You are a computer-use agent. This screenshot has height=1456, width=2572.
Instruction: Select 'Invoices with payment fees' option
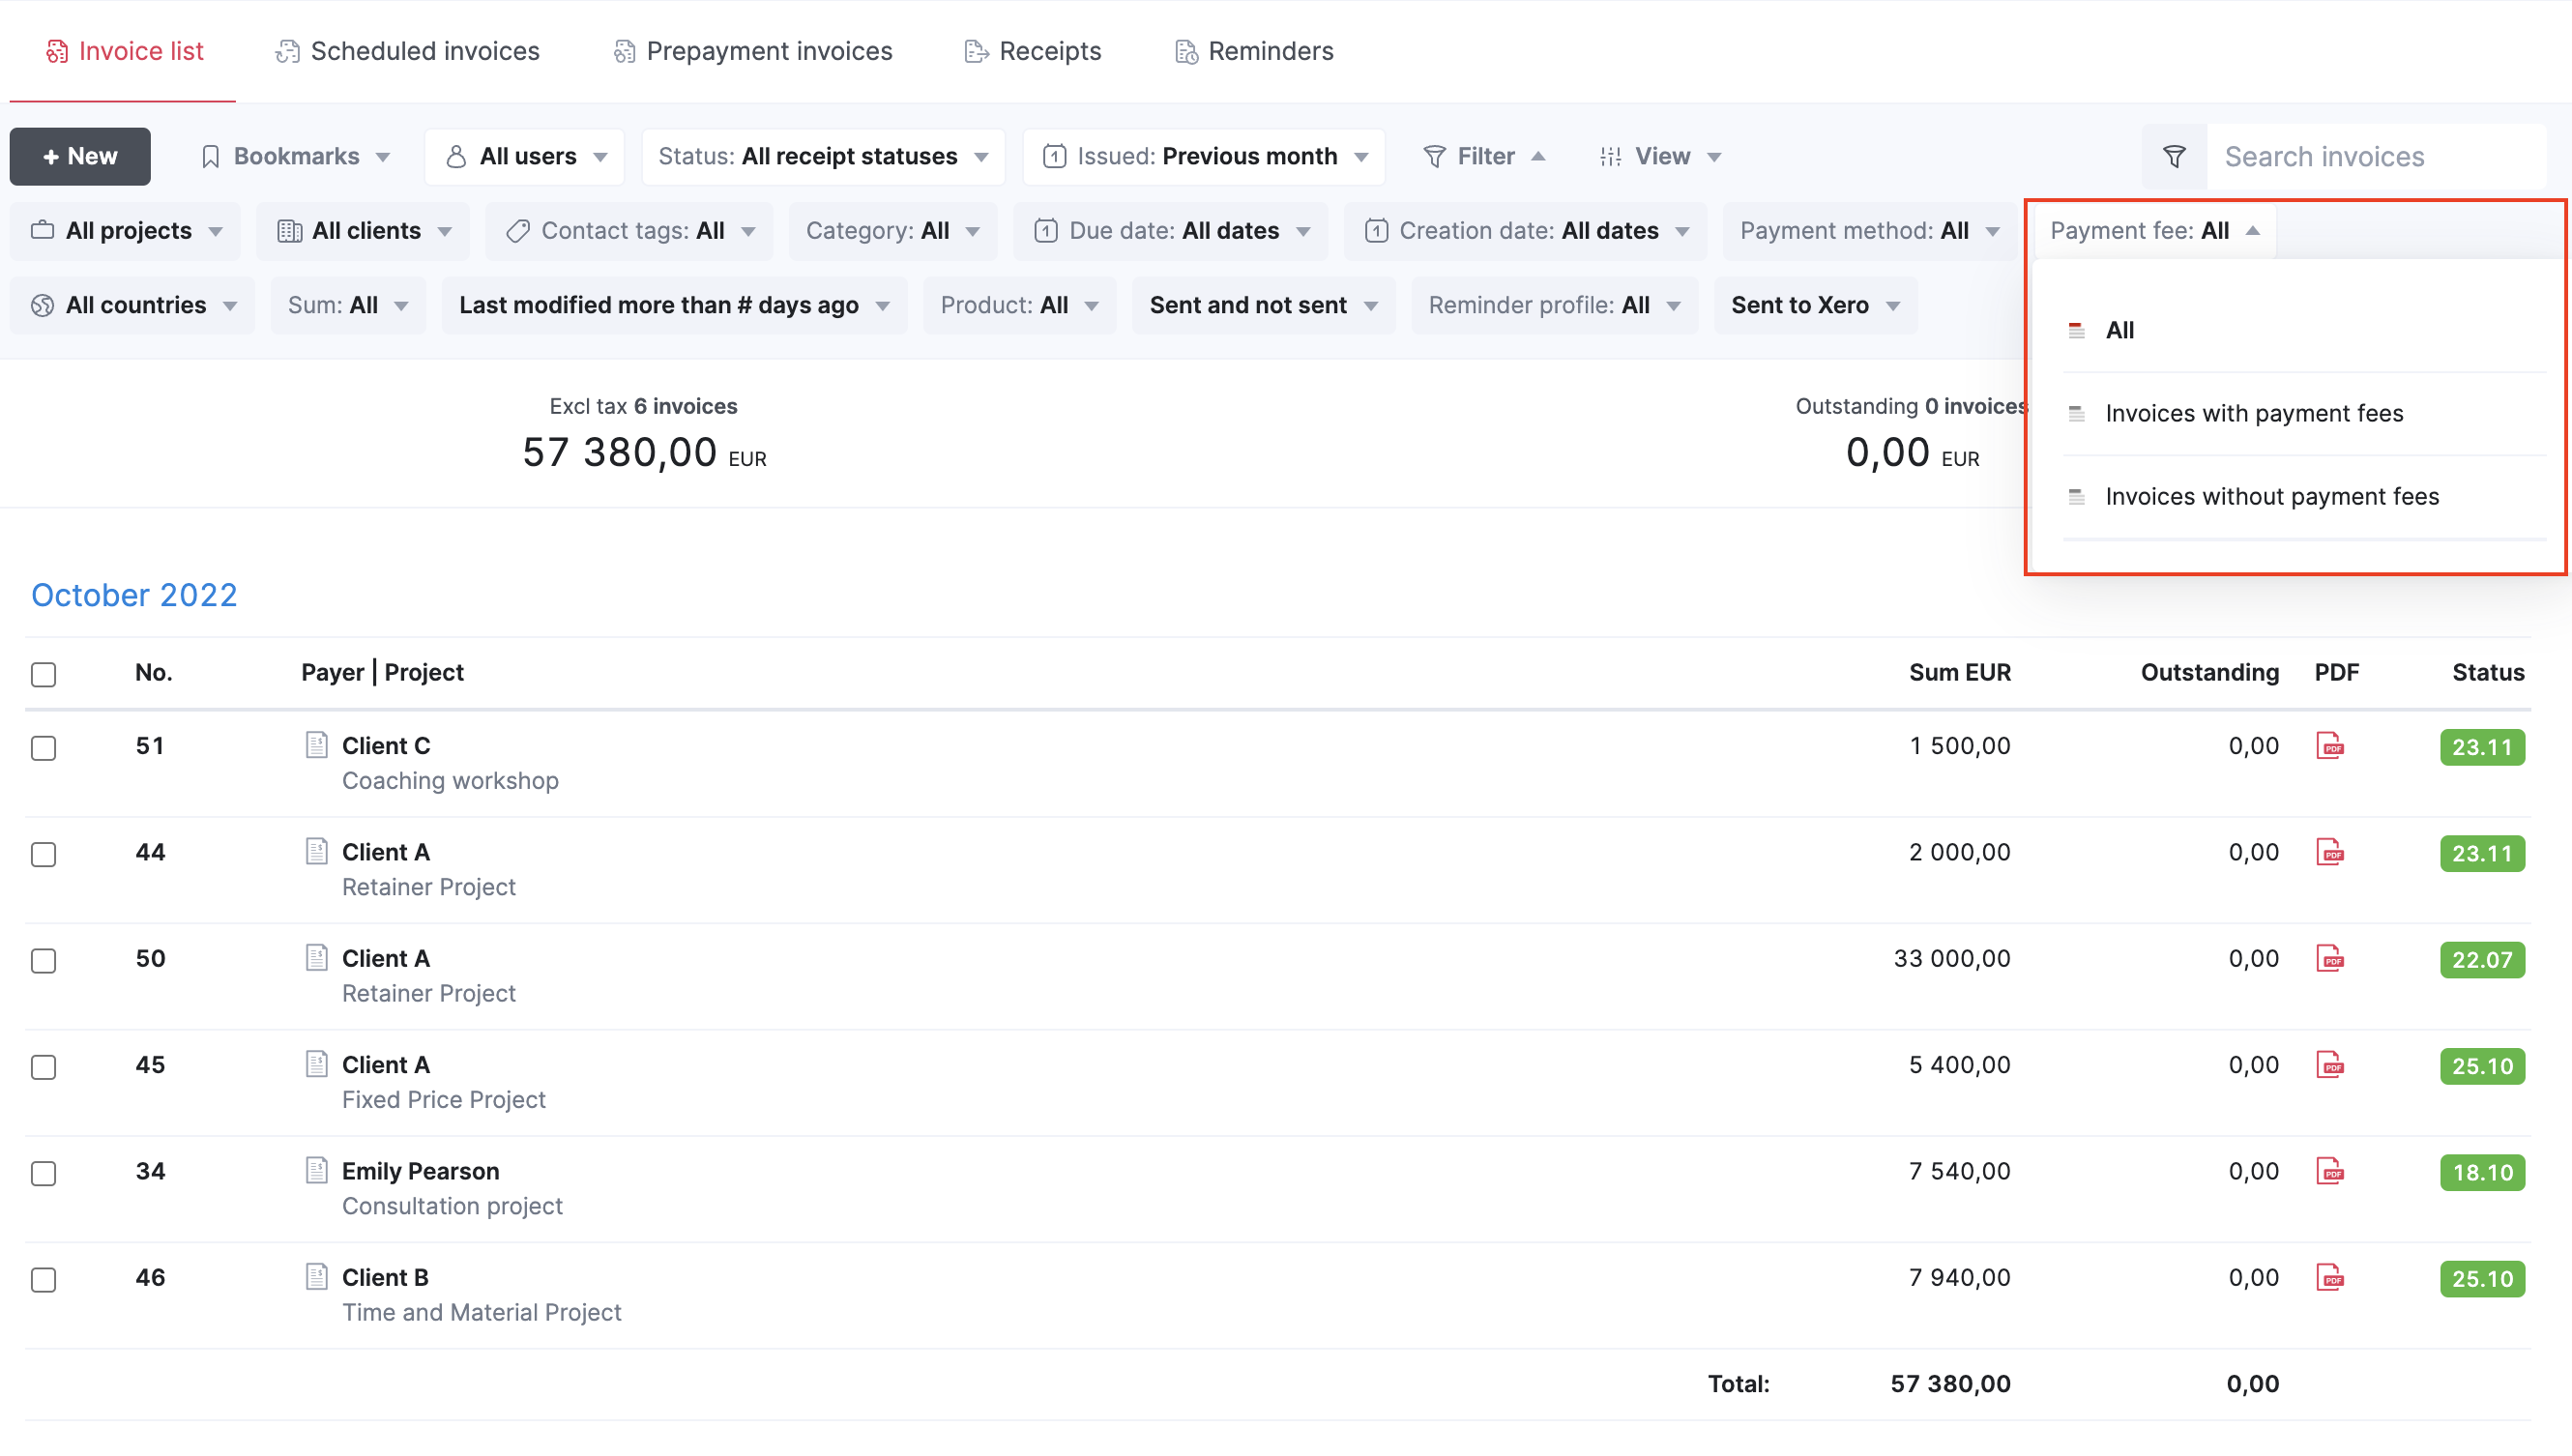pyautogui.click(x=2304, y=413)
